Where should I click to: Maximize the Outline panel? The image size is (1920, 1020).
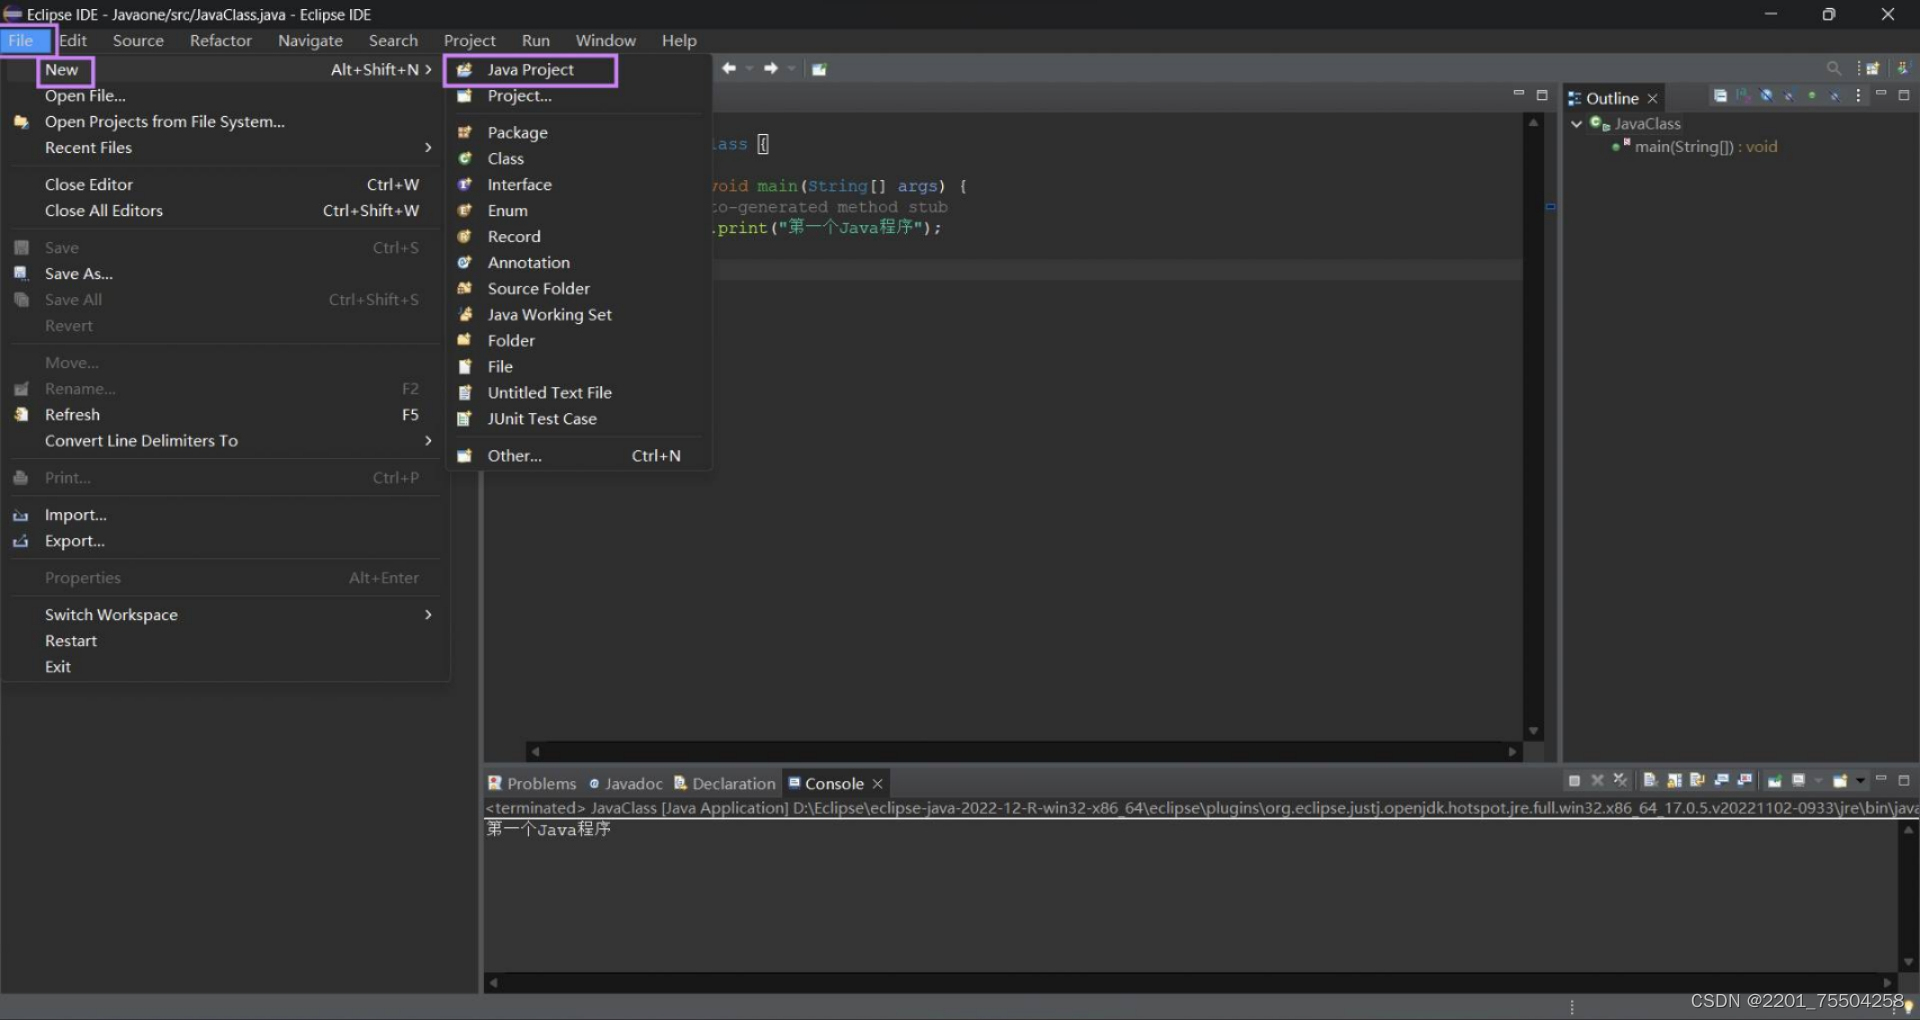[1904, 95]
